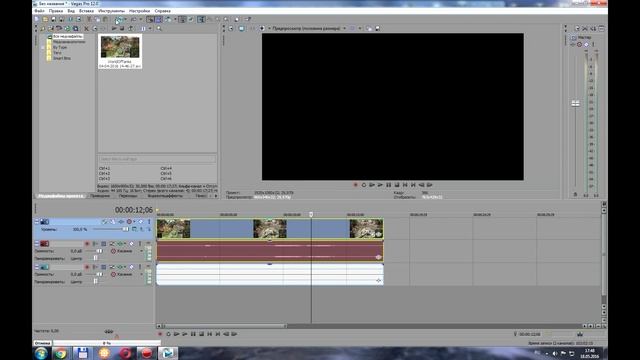Screen dimensions: 640x360
Task: Toggle the loop playback button in timeline transport
Action: (168, 334)
